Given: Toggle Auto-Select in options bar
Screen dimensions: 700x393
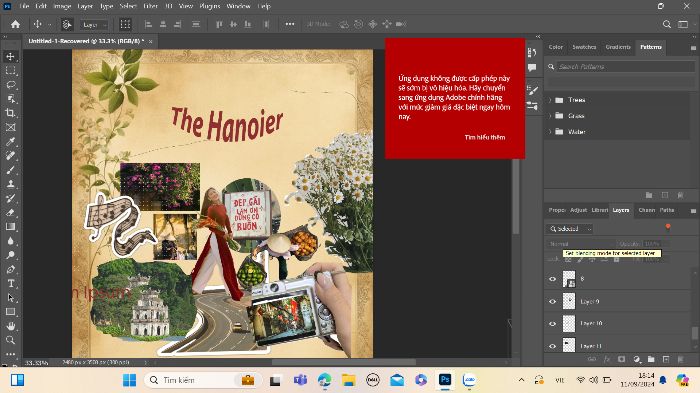Looking at the screenshot, I should tap(67, 24).
